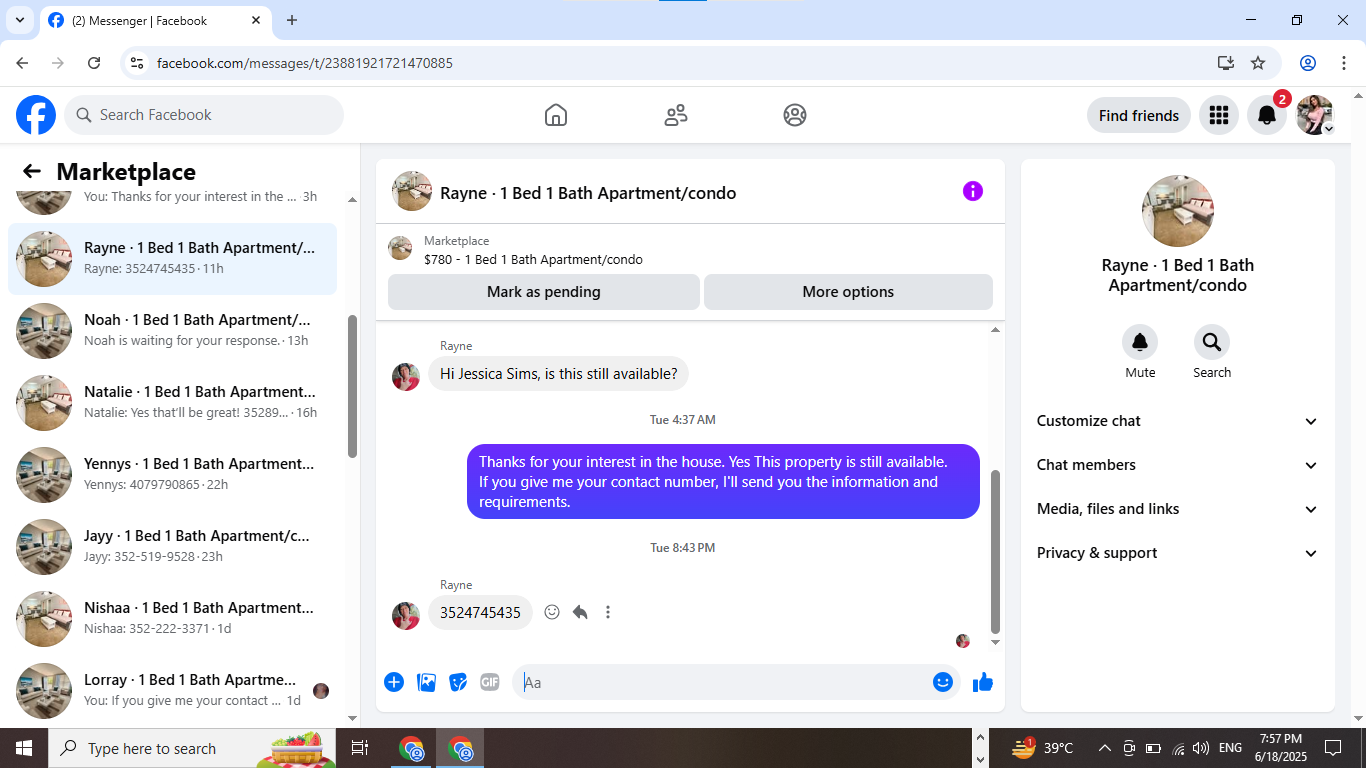Open Natalie conversation in chat list

pyautogui.click(x=173, y=403)
